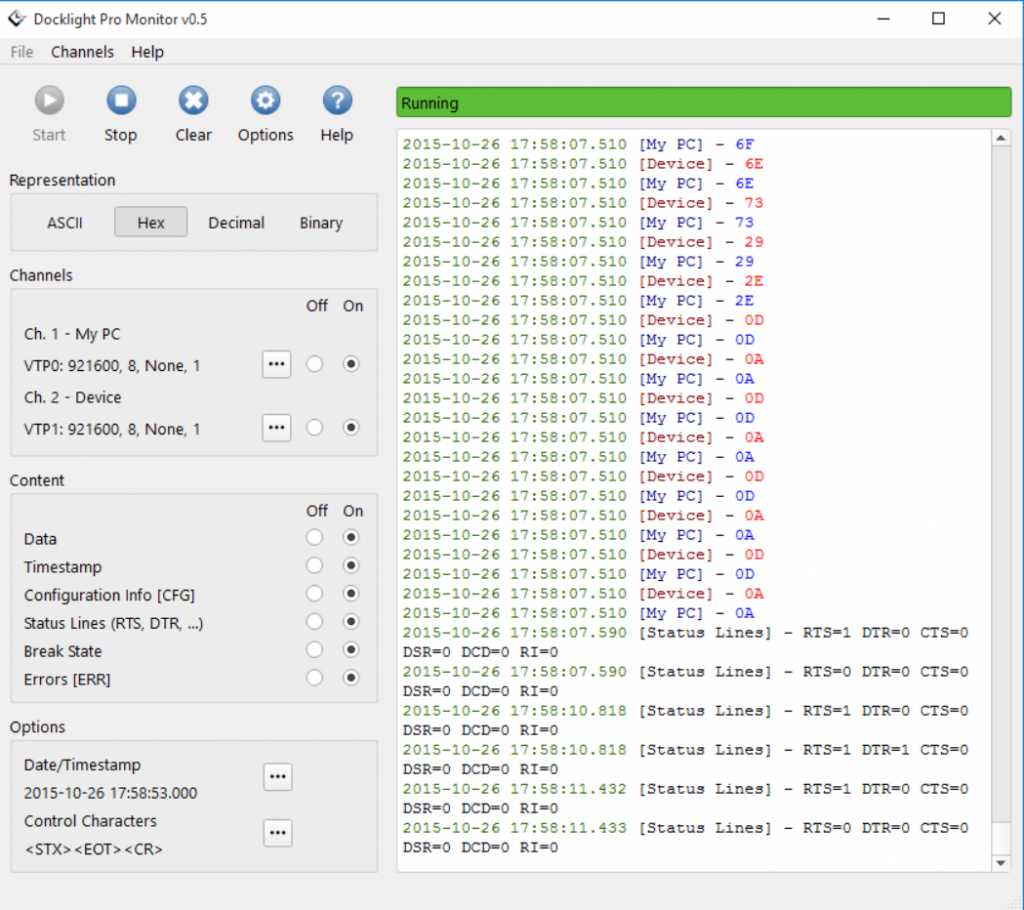The width and height of the screenshot is (1024, 910).
Task: Switch representation to ASCII
Action: [x=64, y=222]
